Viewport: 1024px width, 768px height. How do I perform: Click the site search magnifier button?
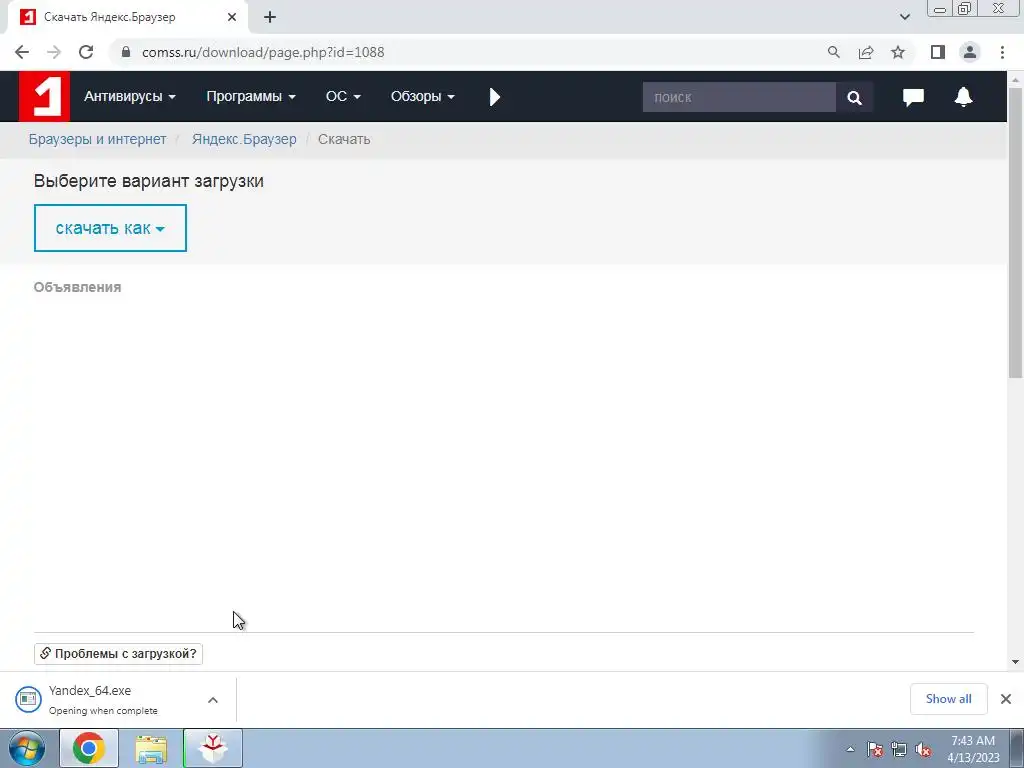(x=854, y=97)
